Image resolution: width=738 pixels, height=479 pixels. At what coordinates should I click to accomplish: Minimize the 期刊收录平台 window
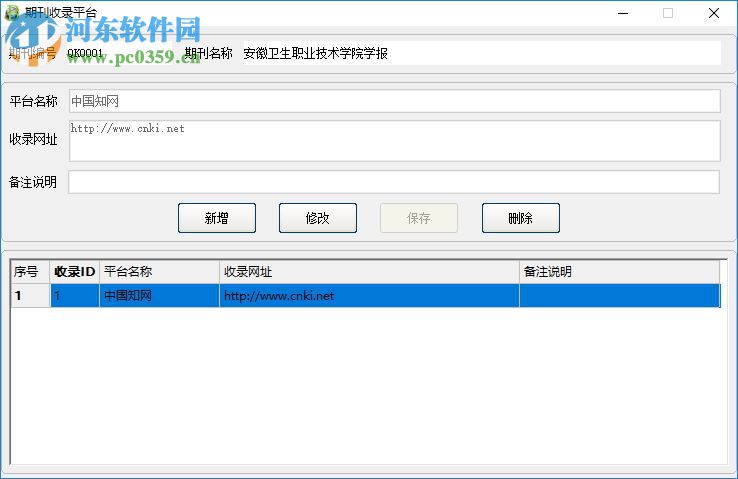click(623, 13)
